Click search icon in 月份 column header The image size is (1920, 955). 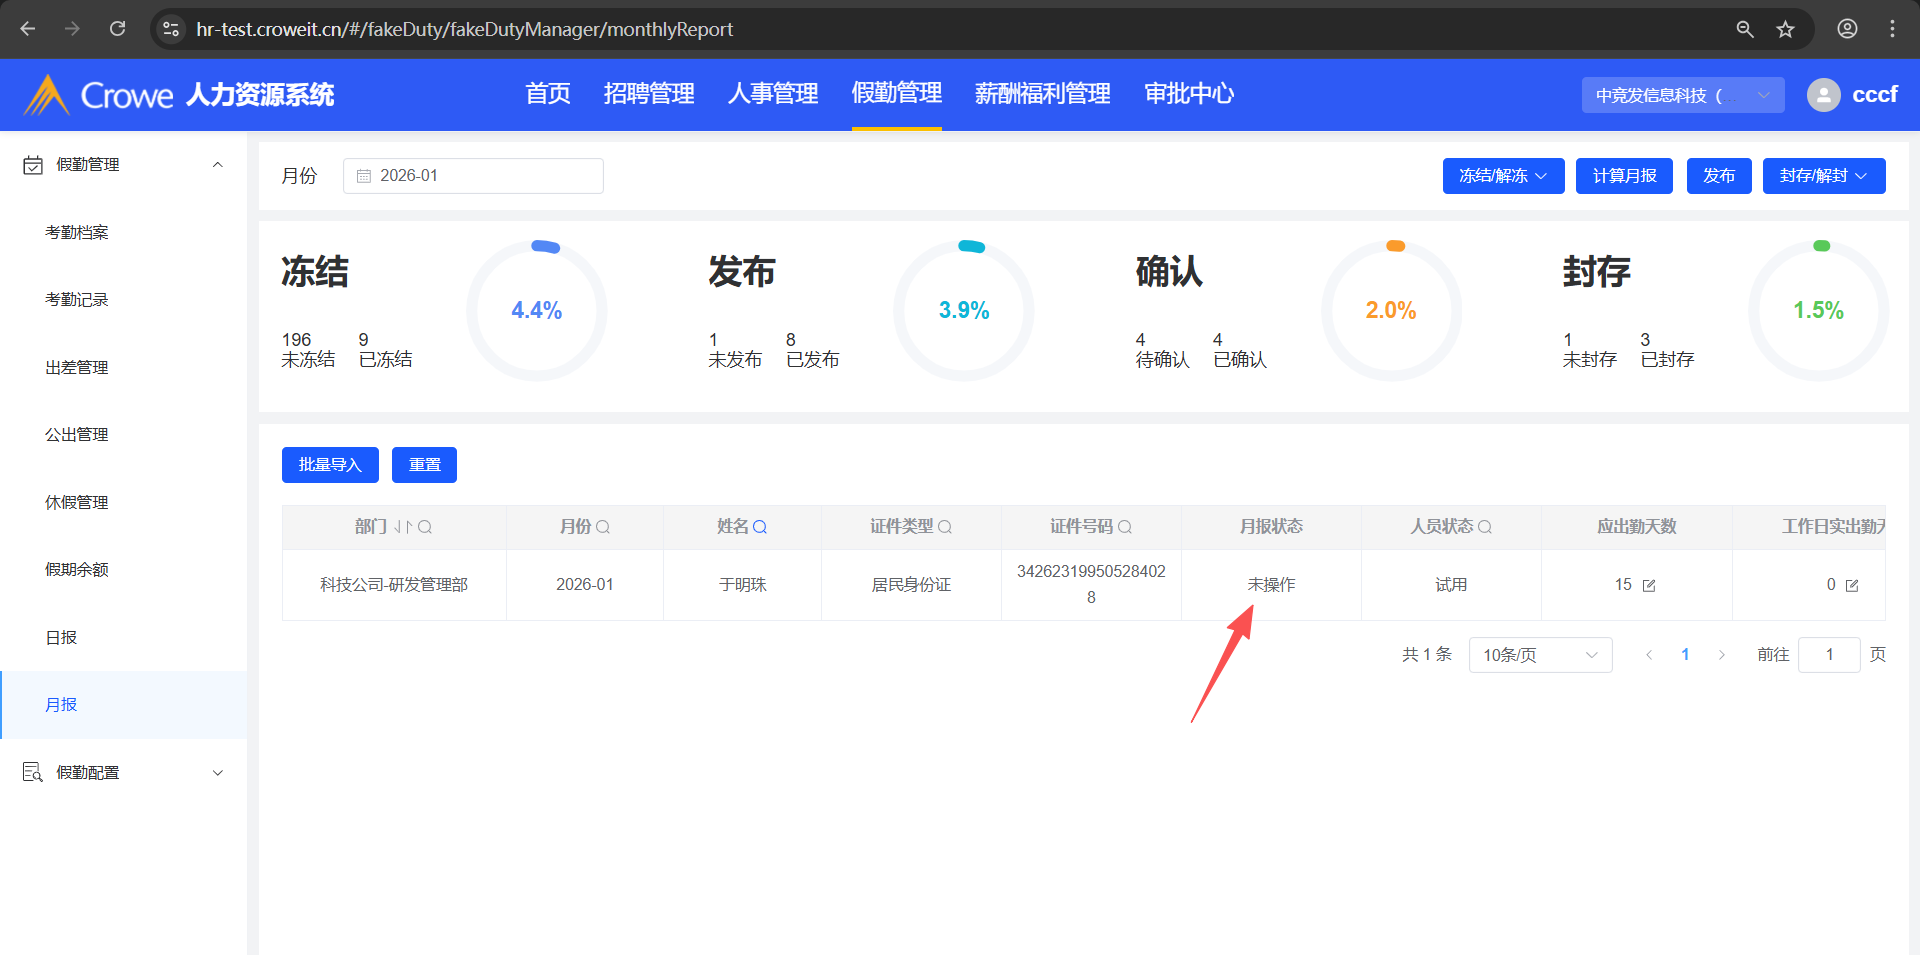tap(603, 527)
